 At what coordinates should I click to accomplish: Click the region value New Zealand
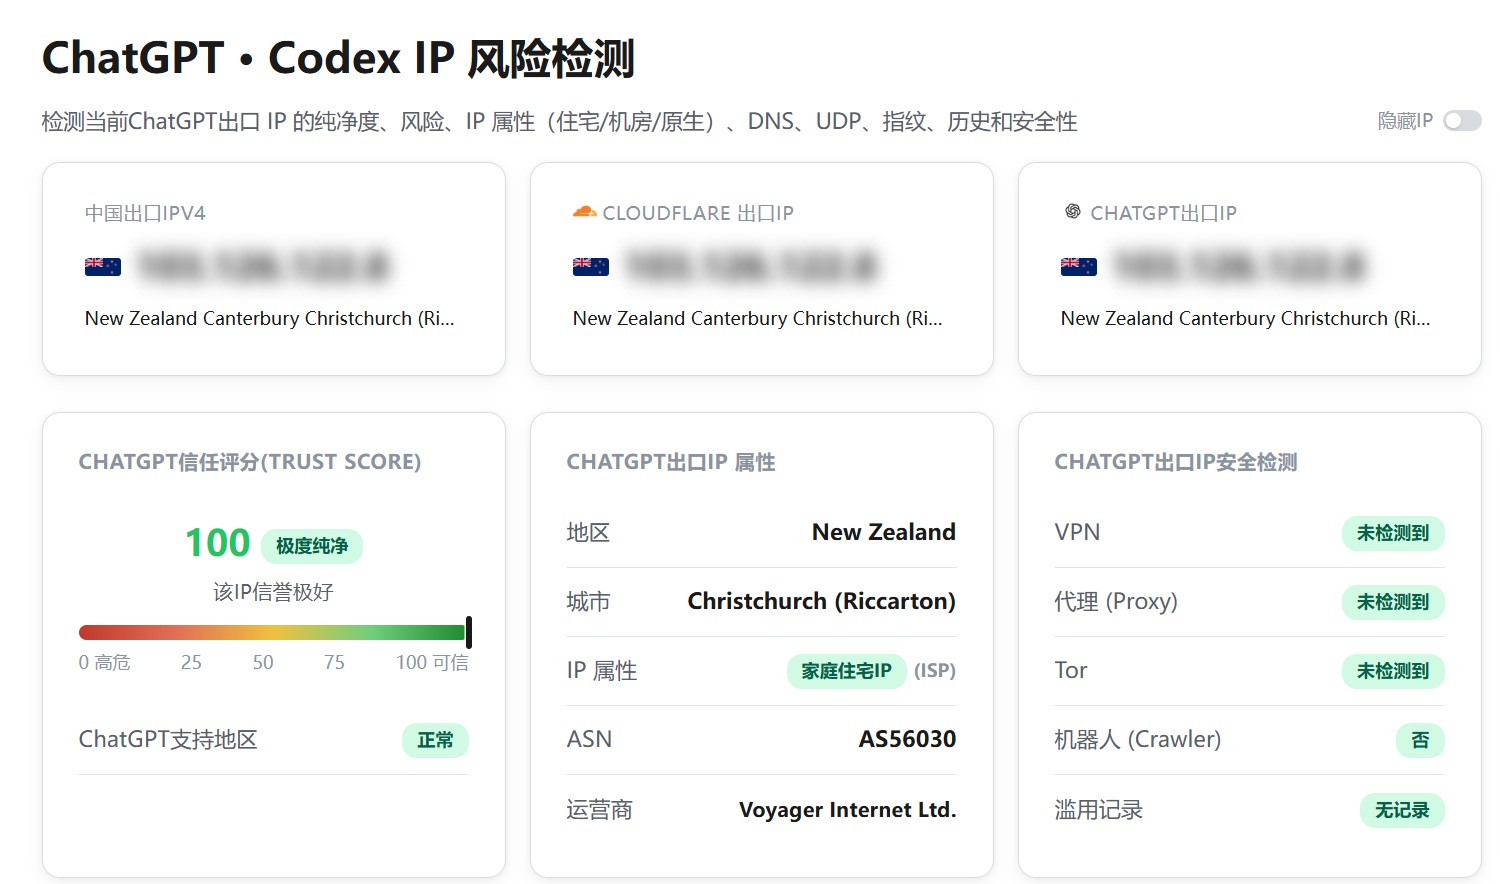pos(884,532)
